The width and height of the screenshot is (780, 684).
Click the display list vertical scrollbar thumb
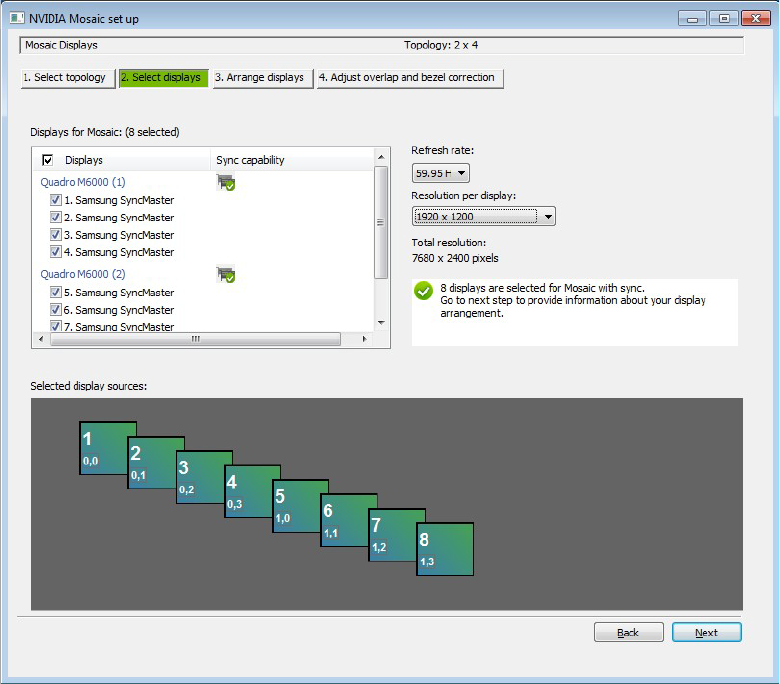(x=381, y=222)
